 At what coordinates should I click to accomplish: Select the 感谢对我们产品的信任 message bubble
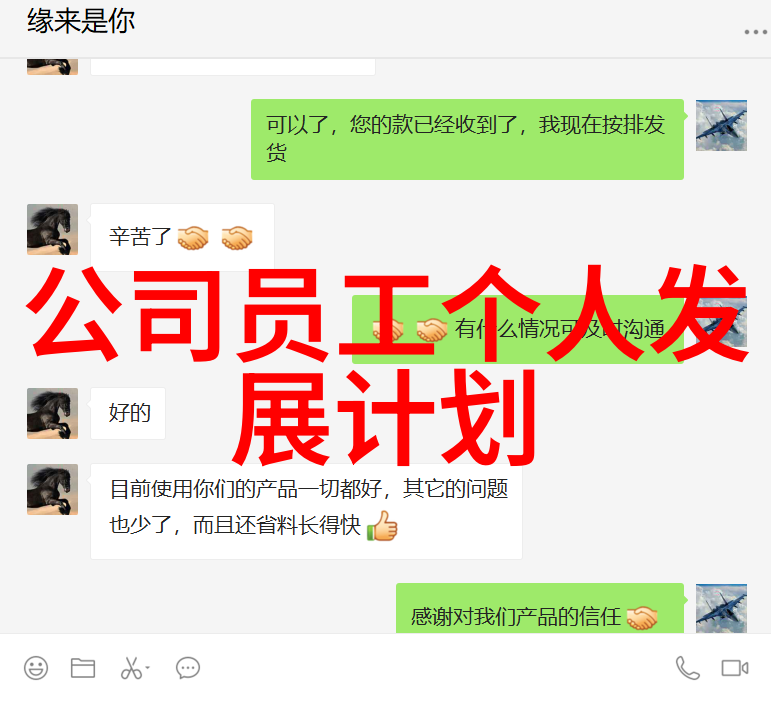click(540, 608)
